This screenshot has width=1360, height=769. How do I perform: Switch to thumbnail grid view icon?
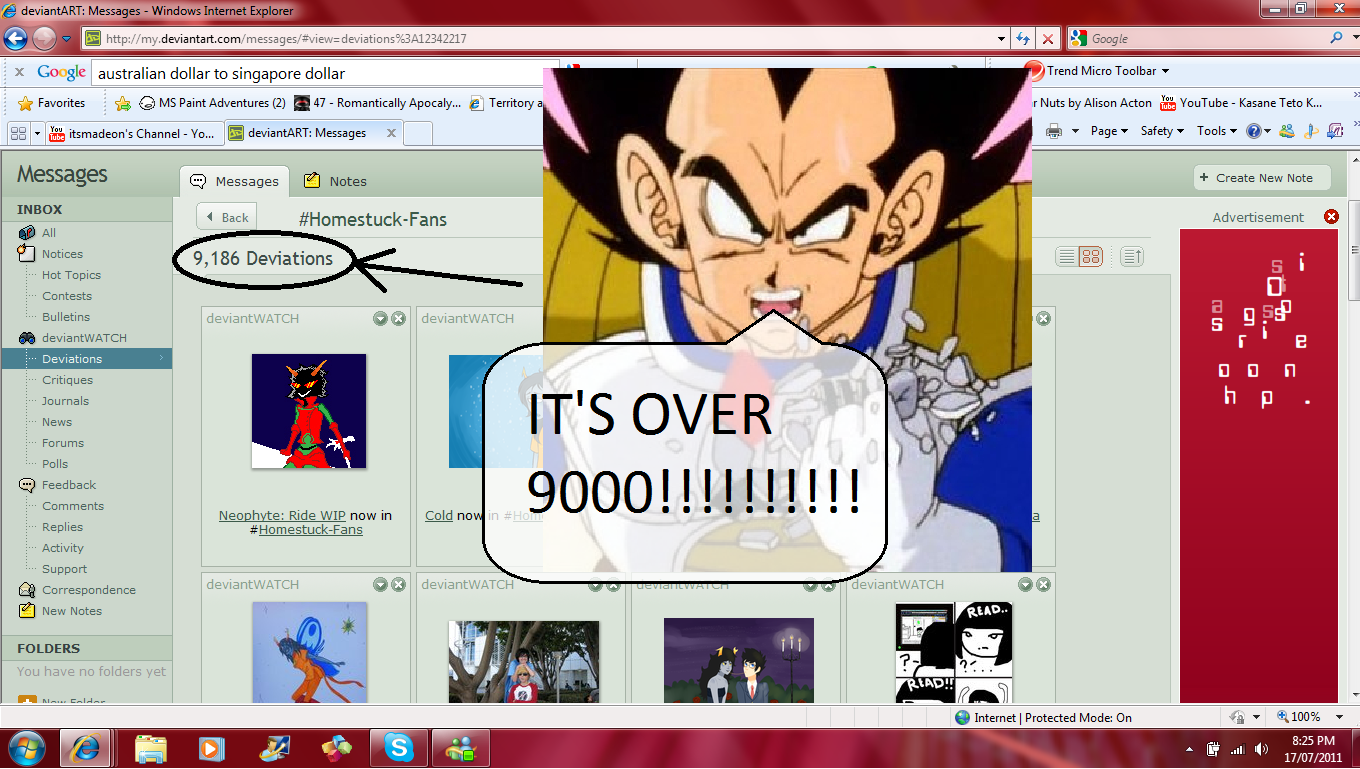pyautogui.click(x=1091, y=257)
